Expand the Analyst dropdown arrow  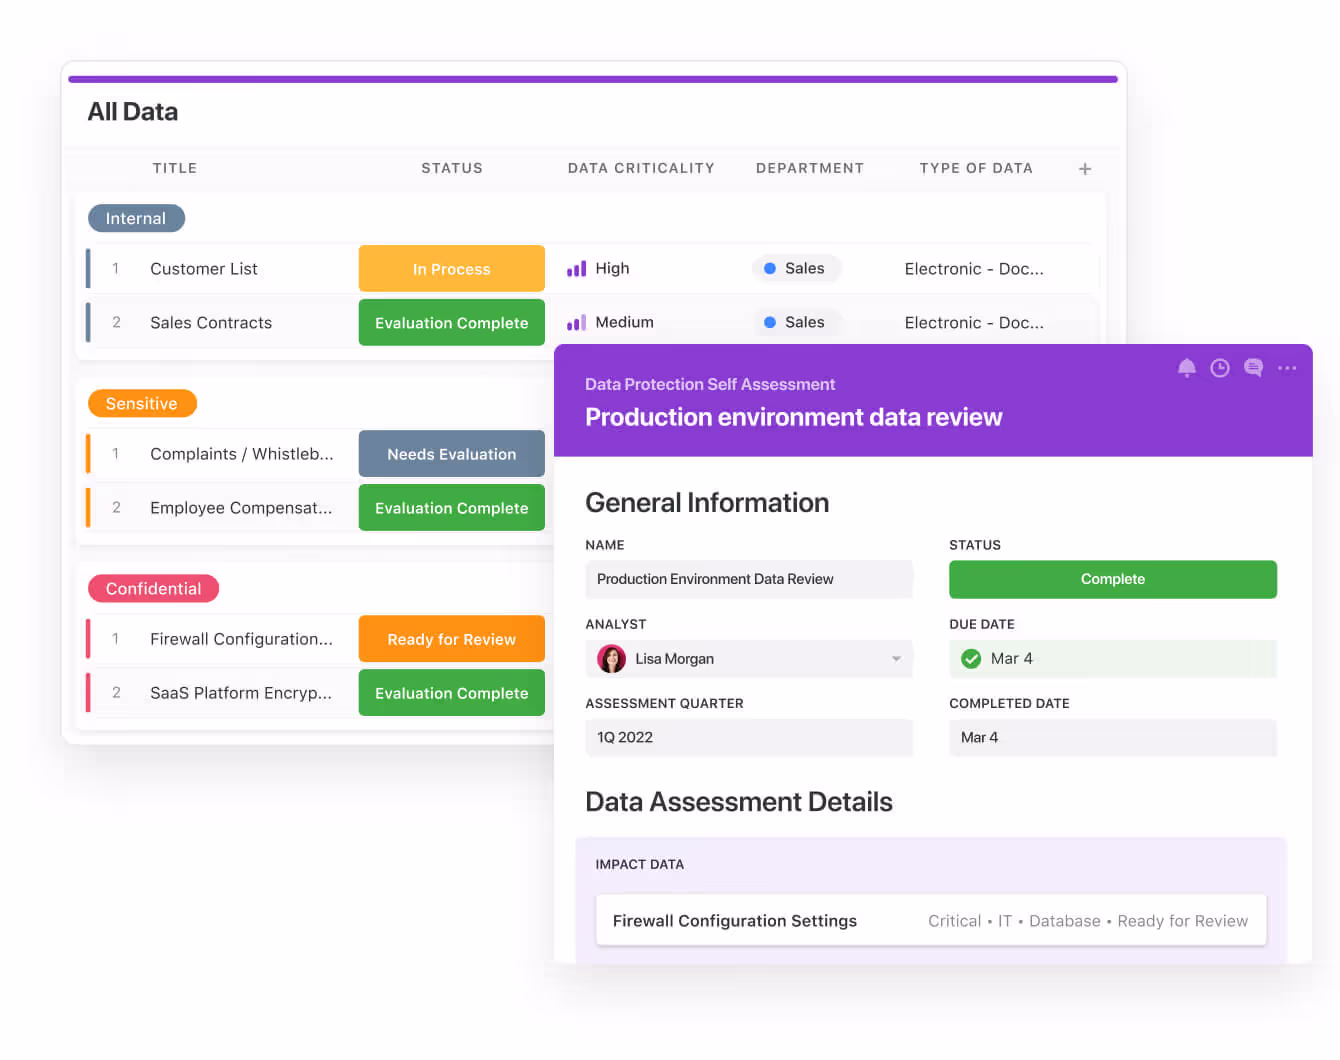point(896,659)
